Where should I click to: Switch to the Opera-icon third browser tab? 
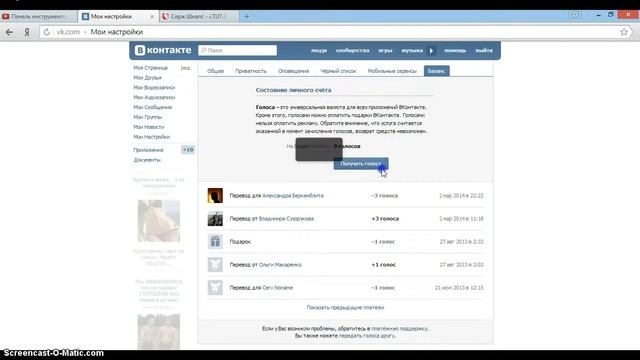(199, 16)
